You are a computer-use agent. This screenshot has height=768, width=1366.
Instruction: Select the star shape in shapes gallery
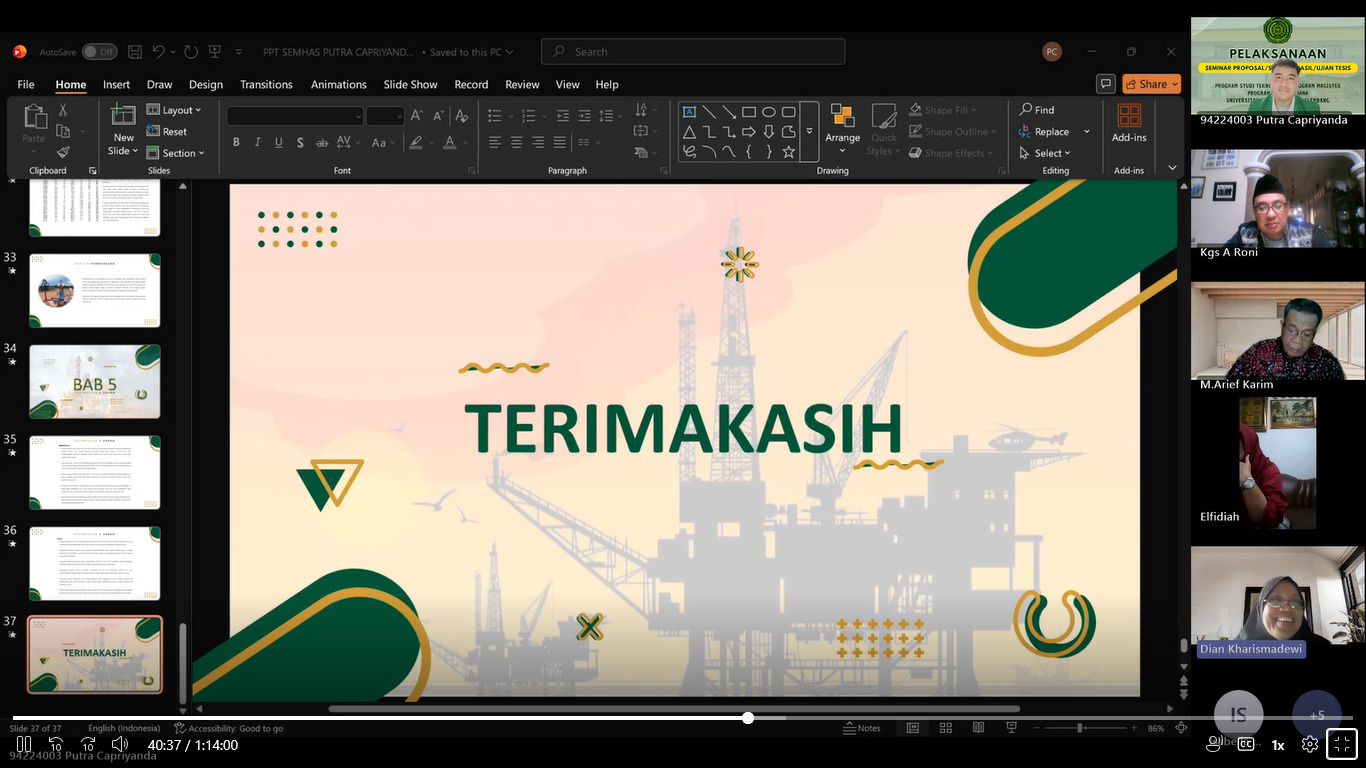(x=789, y=152)
